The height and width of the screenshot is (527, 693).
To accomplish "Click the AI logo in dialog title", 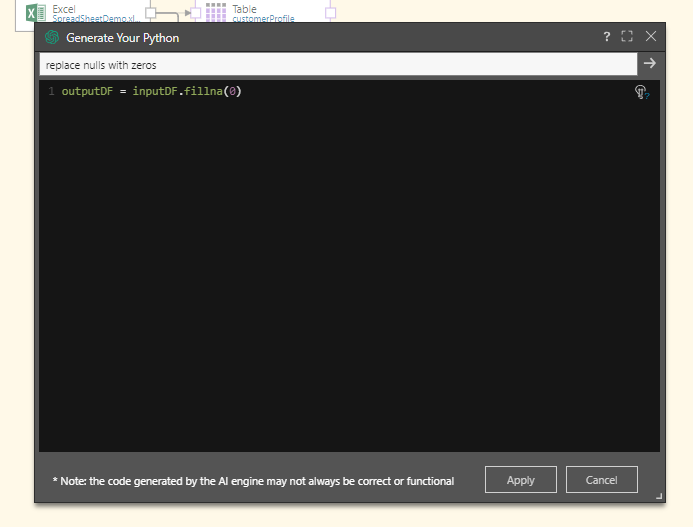I will (x=52, y=37).
